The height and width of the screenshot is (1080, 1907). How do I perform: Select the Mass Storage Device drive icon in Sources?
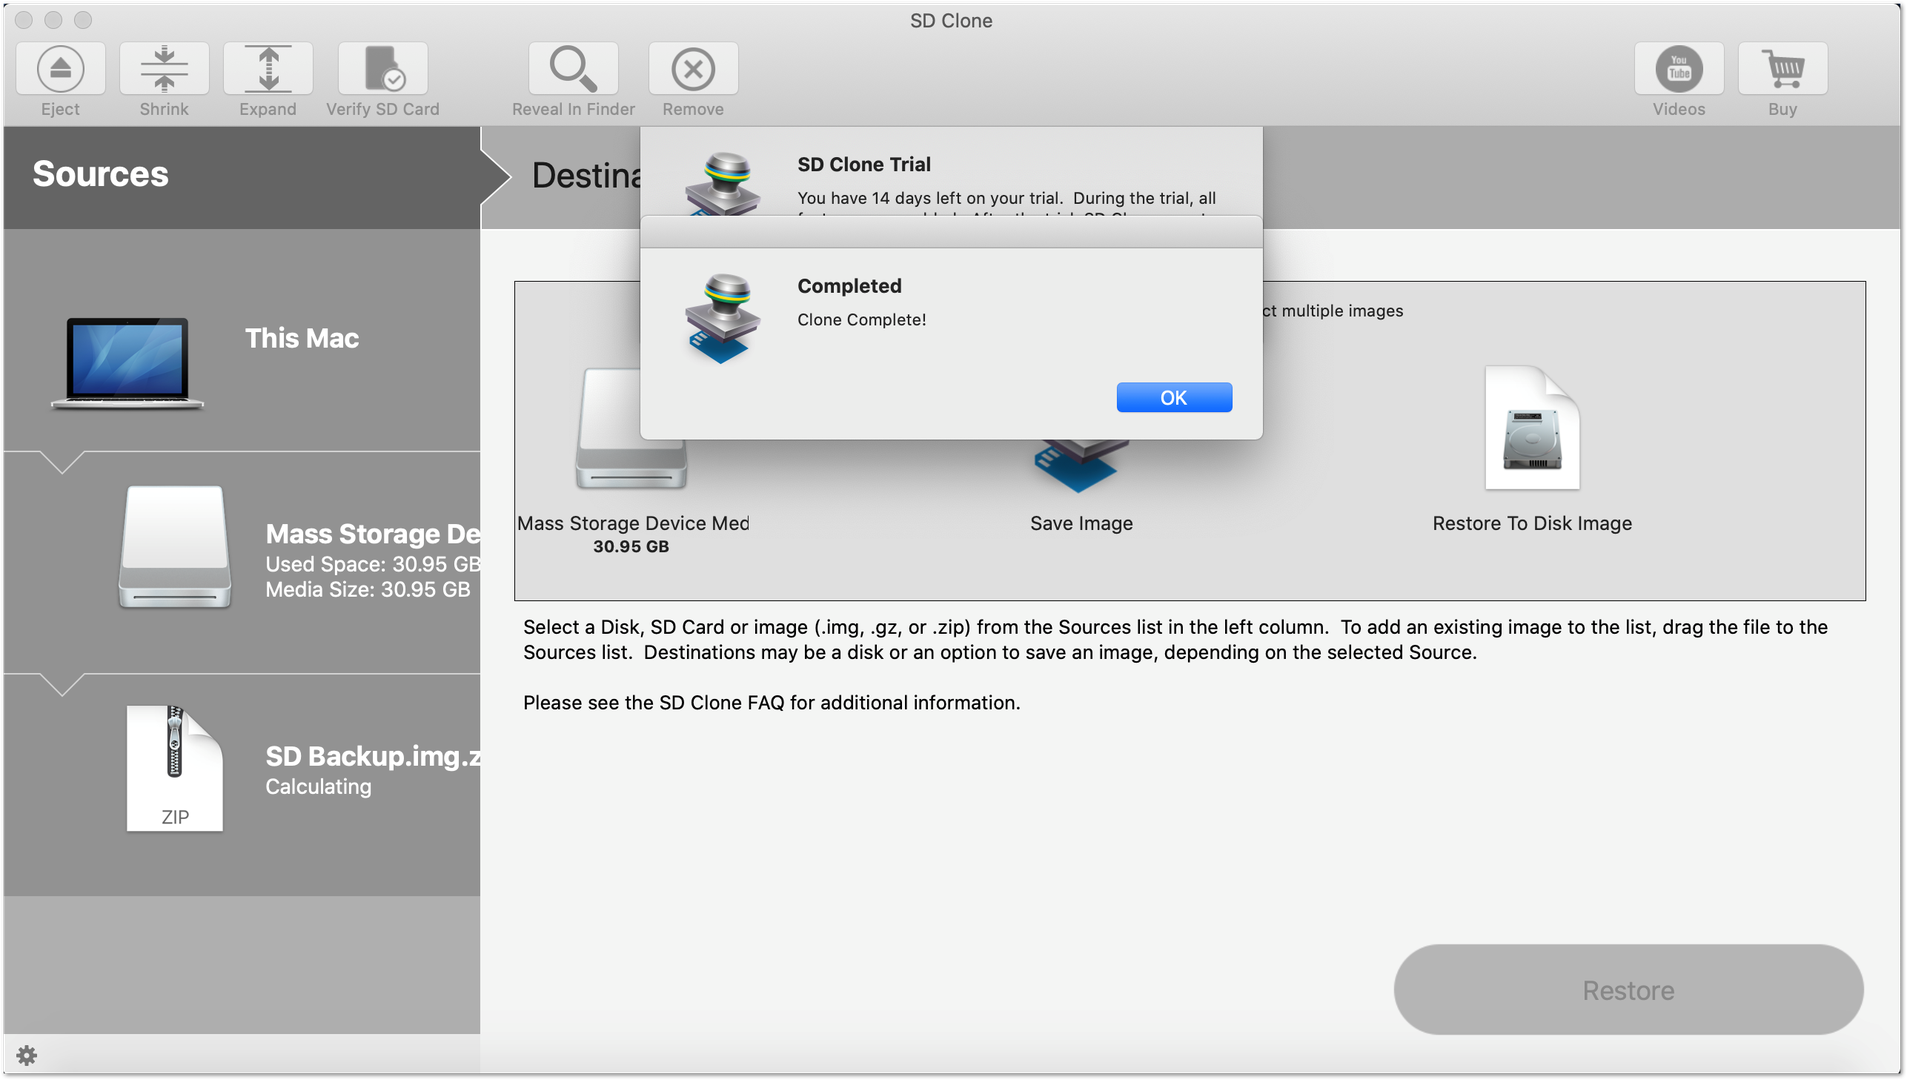(x=175, y=547)
